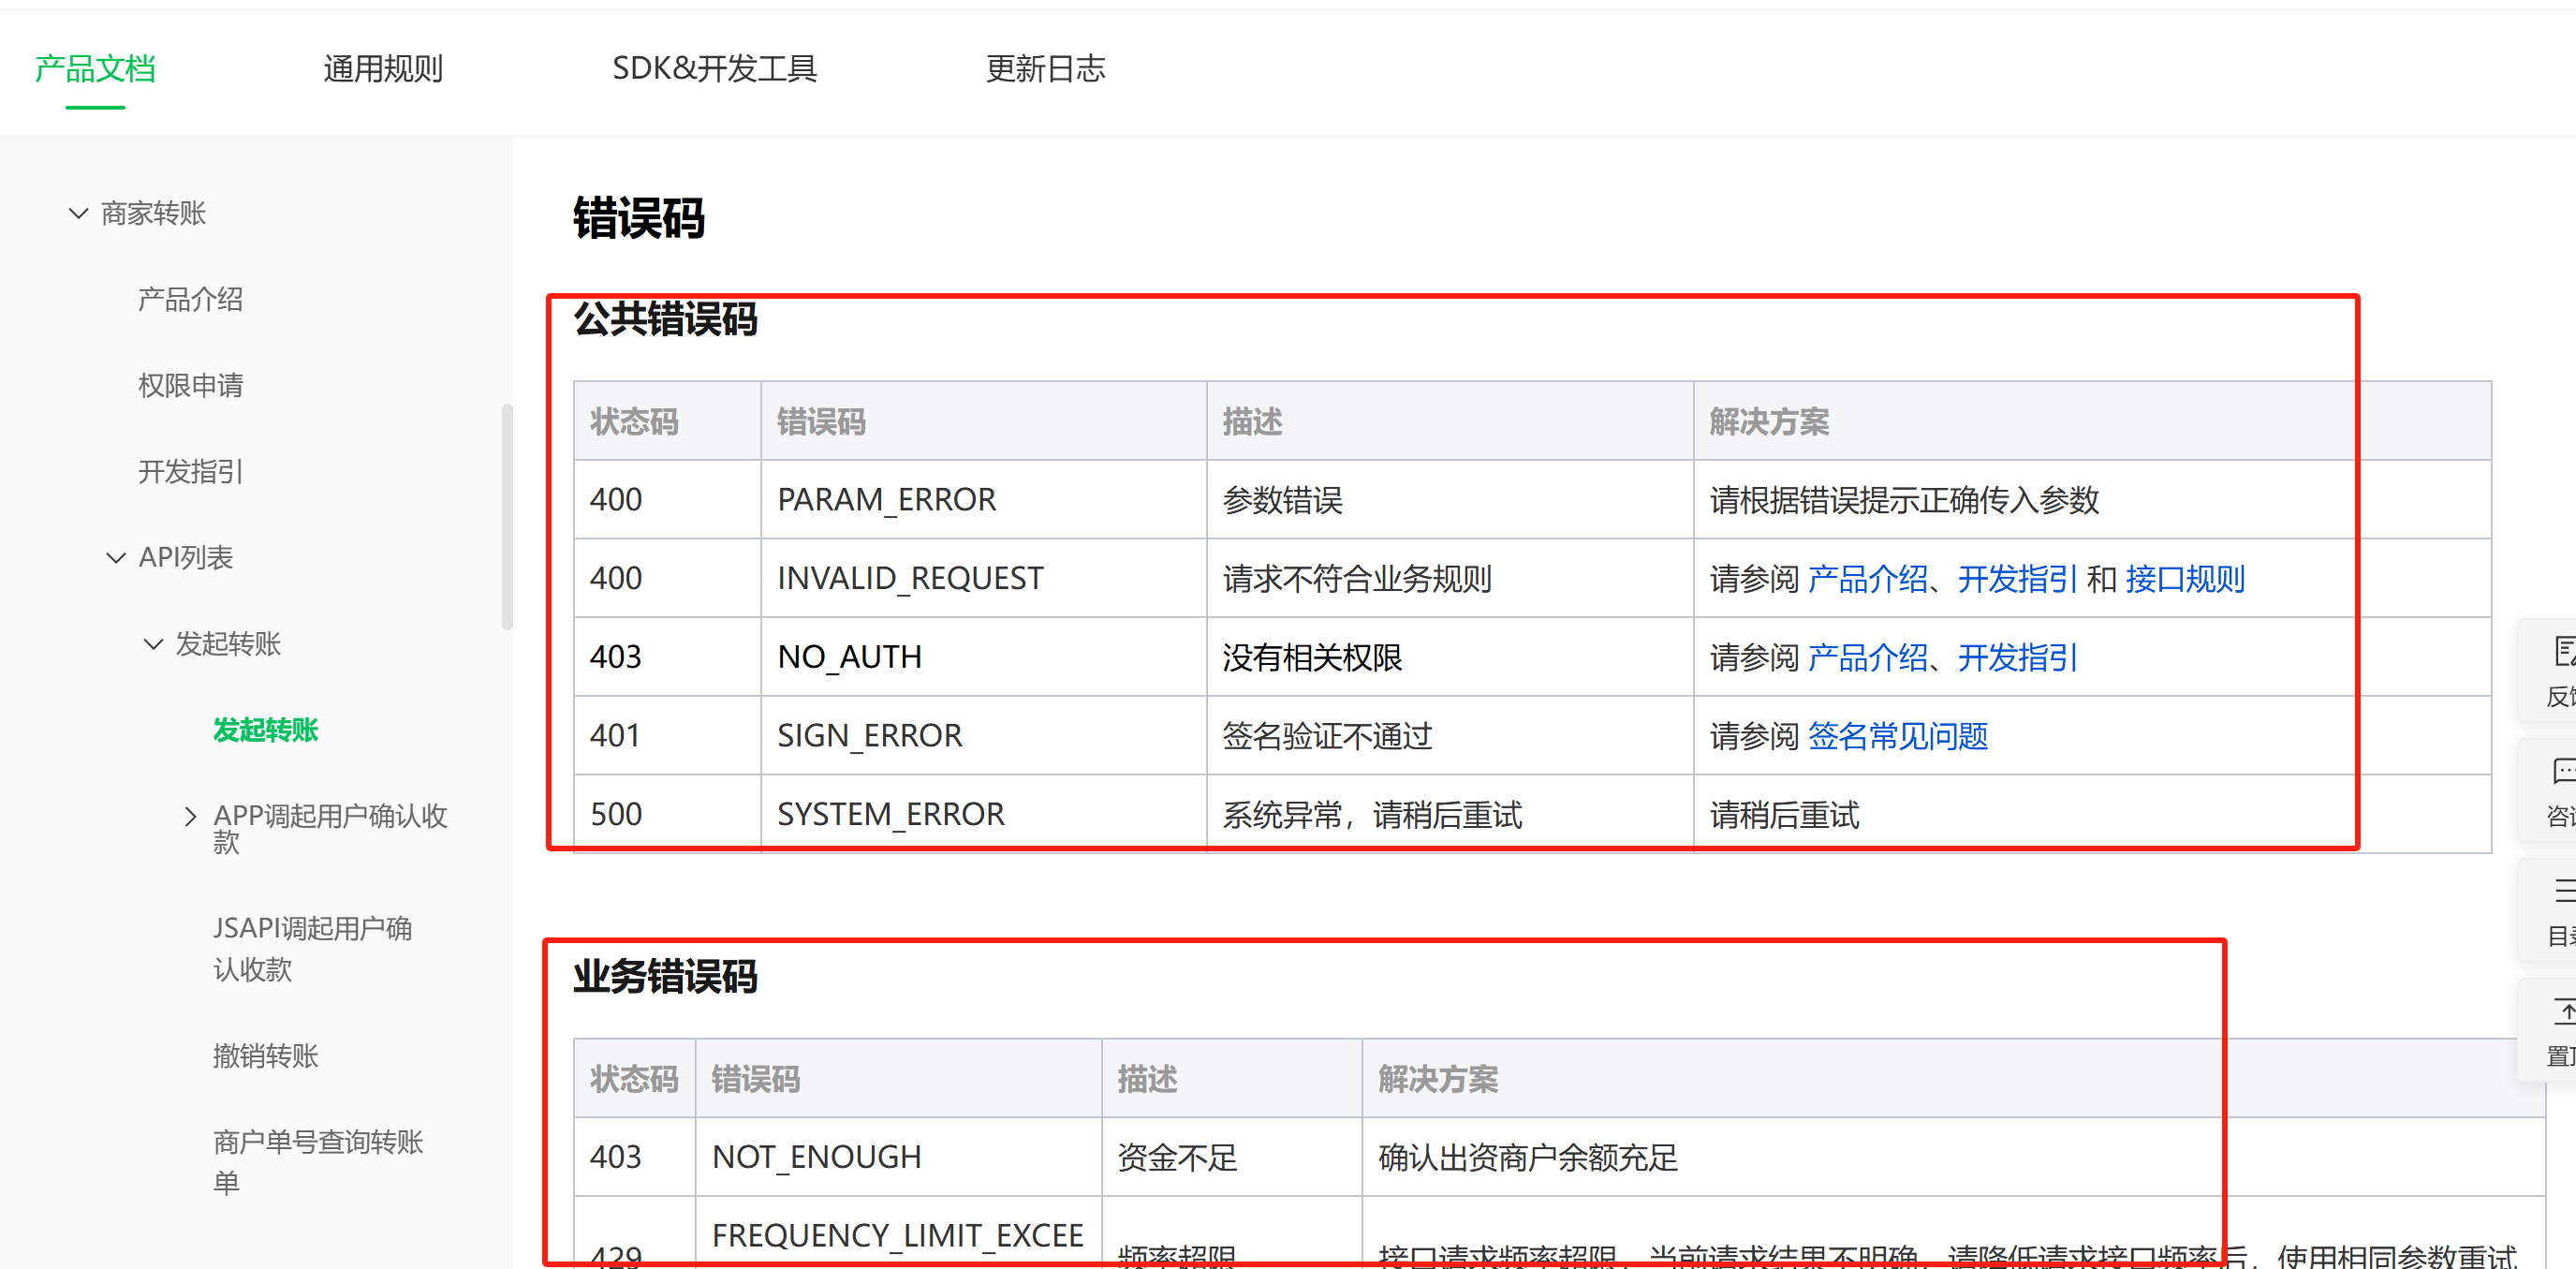Expand the APP调起用户确认收款 chevron
The width and height of the screenshot is (2576, 1269).
190,817
